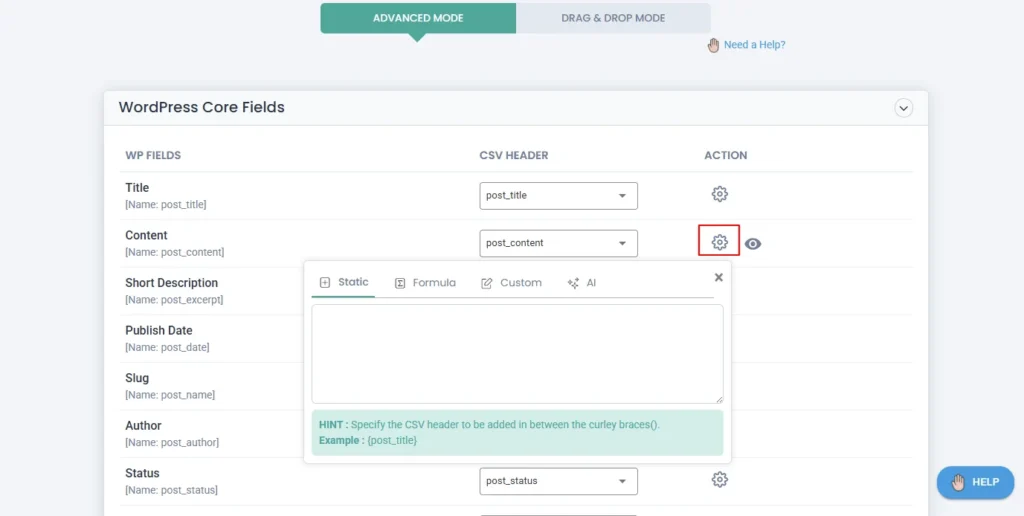The height and width of the screenshot is (516, 1024).
Task: Click the gear icon for Title field
Action: pos(719,194)
